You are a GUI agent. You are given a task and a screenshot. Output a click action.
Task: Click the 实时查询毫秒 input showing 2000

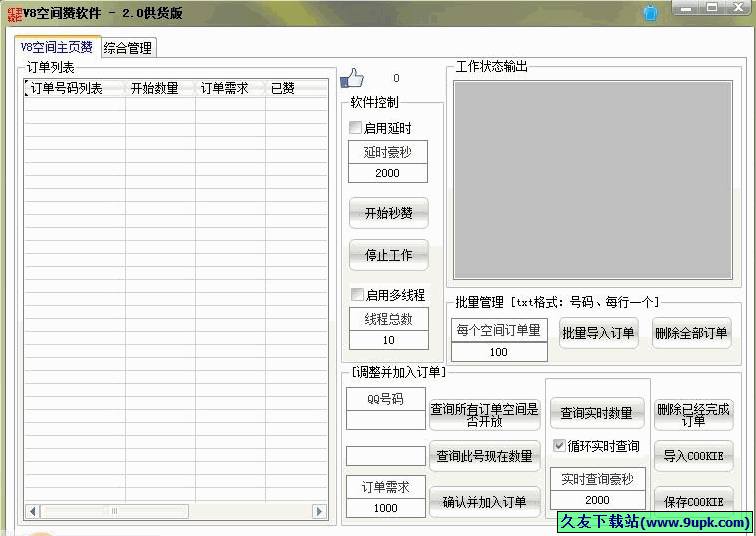(x=597, y=500)
